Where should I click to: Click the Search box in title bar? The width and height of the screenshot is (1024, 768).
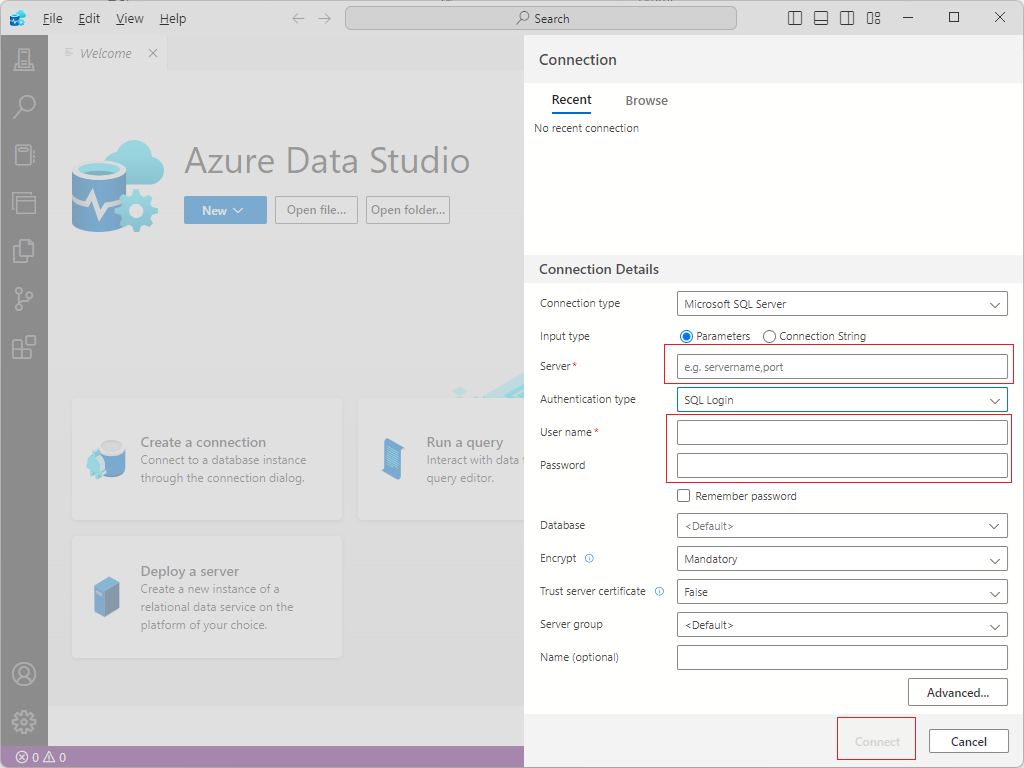(x=541, y=18)
